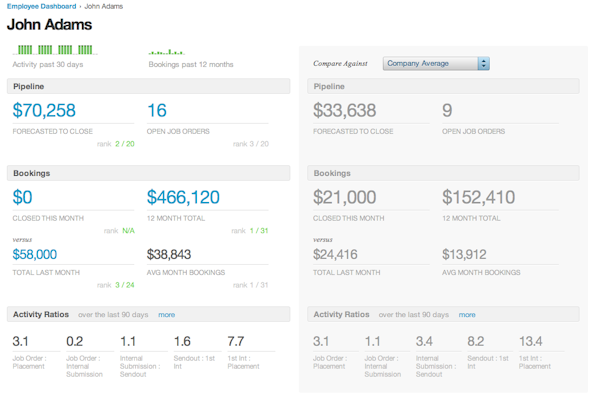600x395 pixels.
Task: Open more Activity Ratios for John Adams
Action: [166, 315]
